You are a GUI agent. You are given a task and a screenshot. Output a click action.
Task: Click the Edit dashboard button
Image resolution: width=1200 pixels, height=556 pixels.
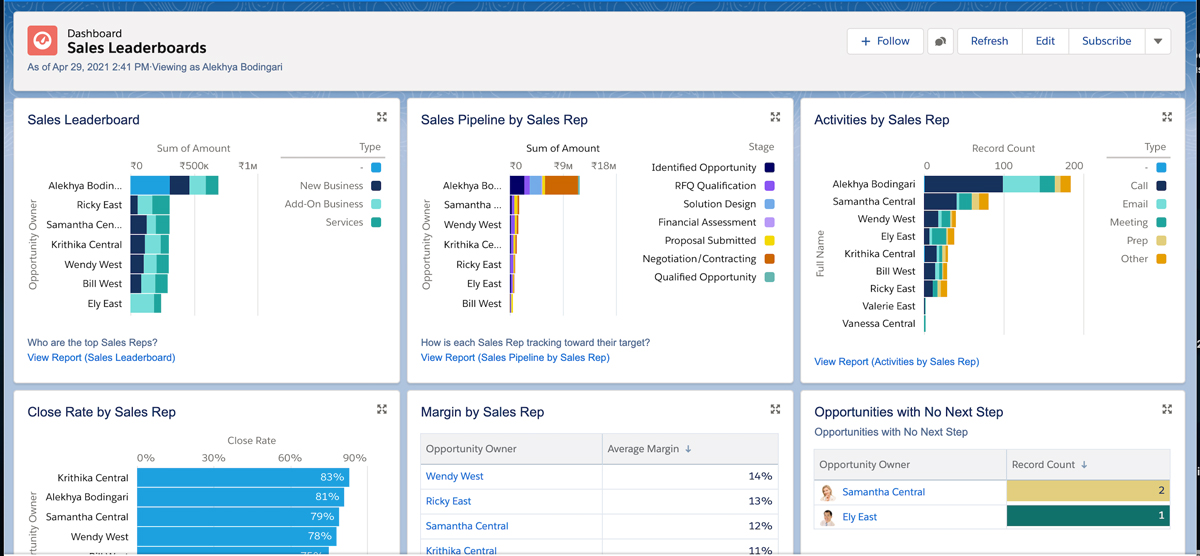(1045, 41)
